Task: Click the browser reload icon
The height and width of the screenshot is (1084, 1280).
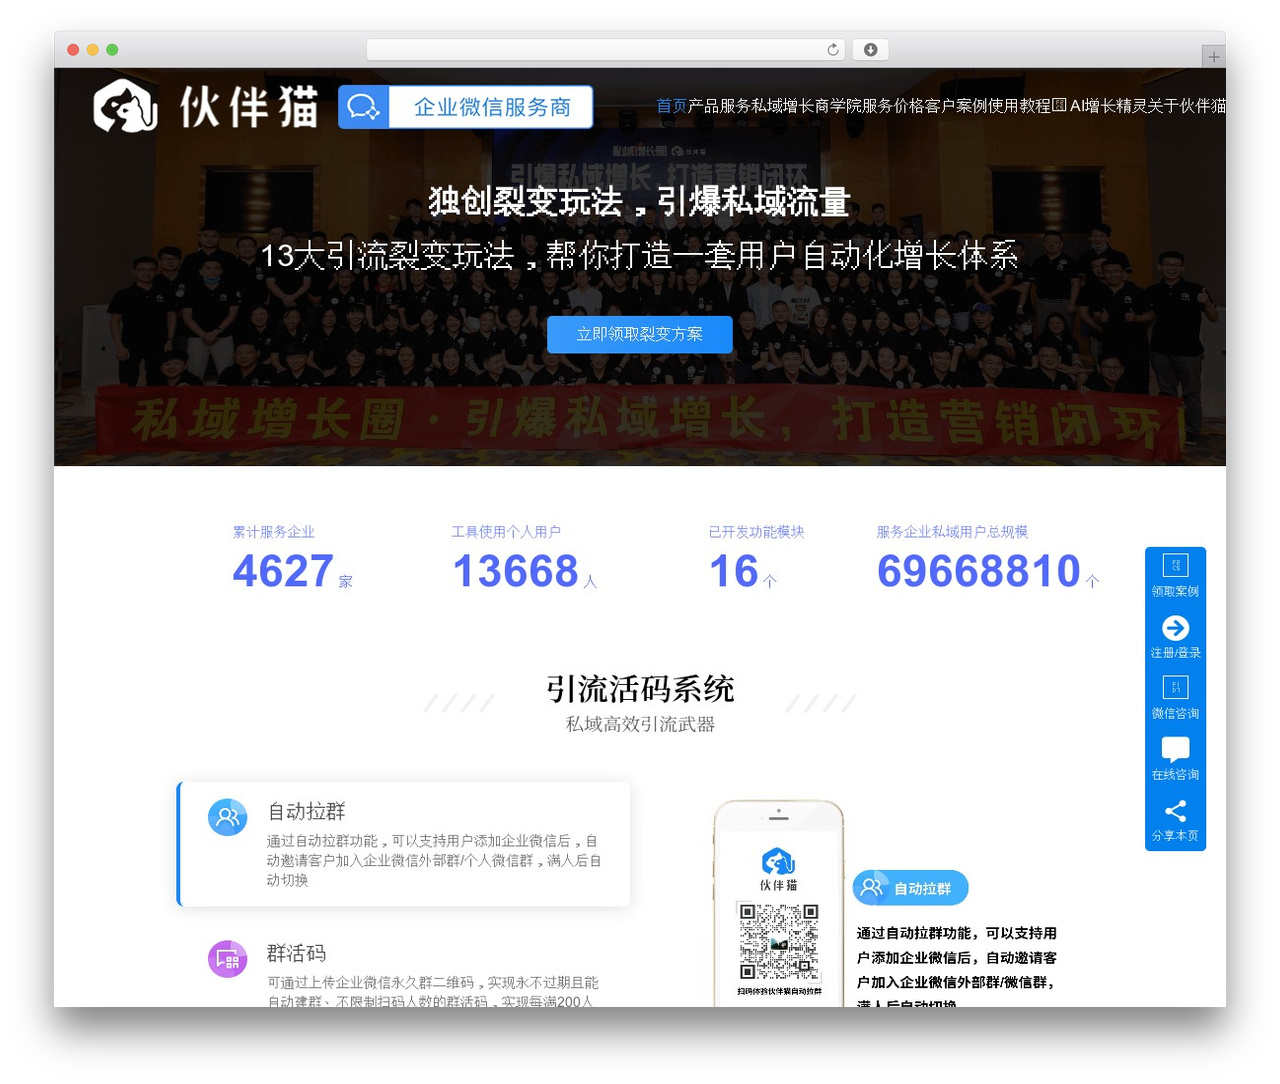Action: point(833,50)
